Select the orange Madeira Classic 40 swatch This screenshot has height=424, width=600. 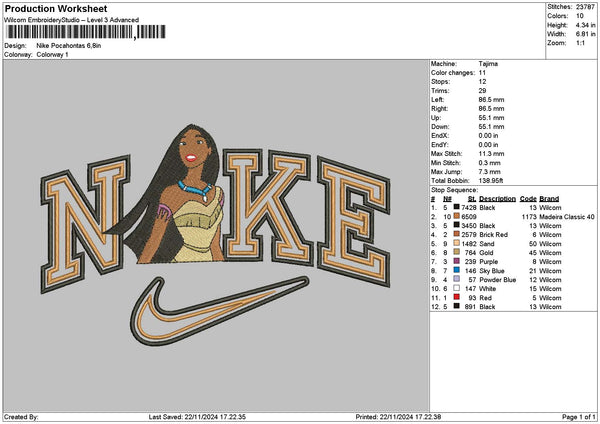pyautogui.click(x=457, y=216)
